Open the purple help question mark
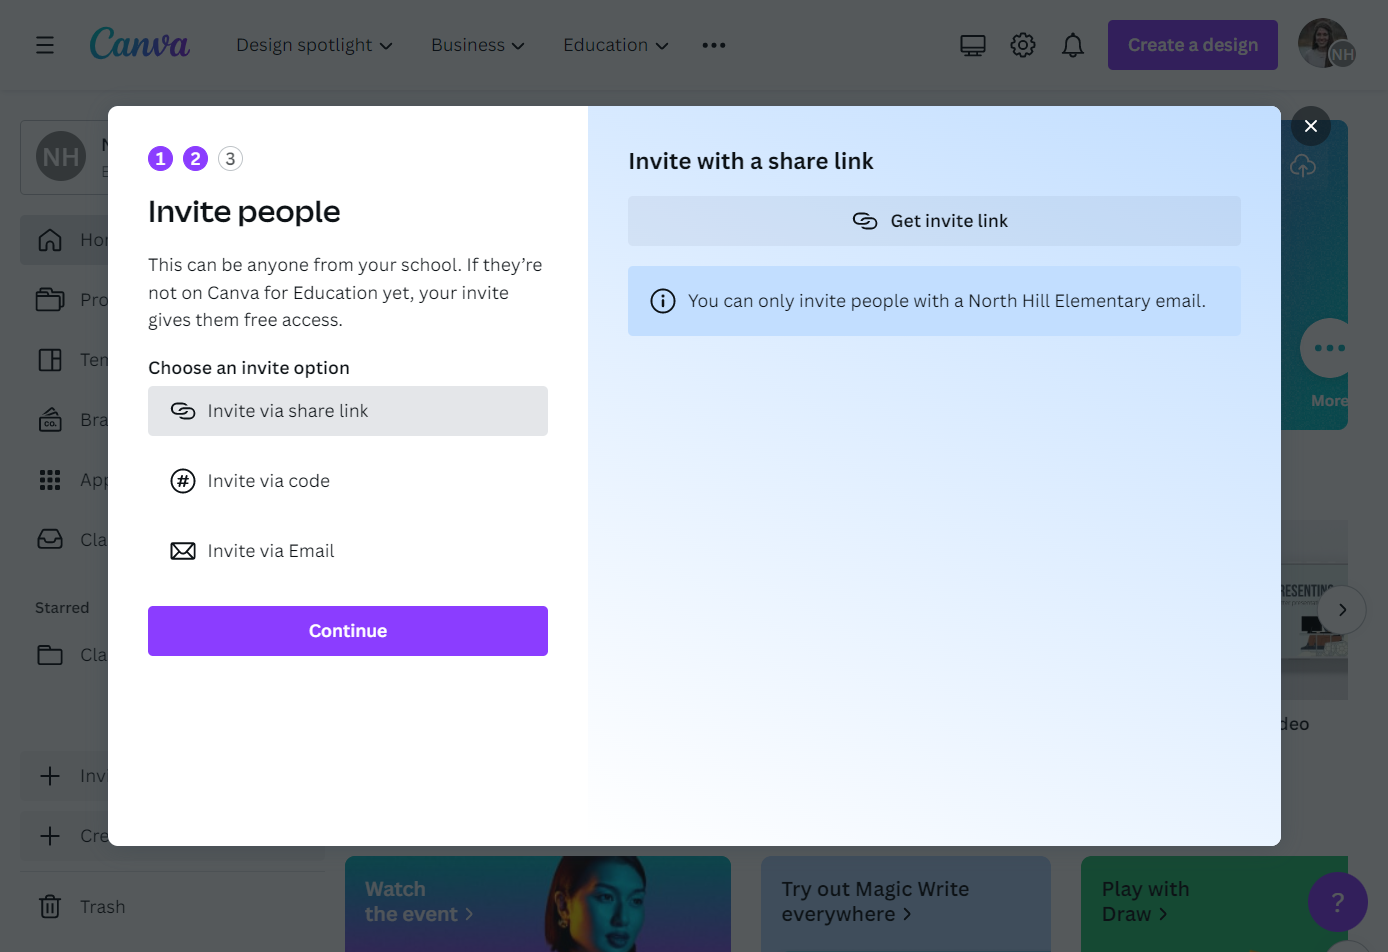Screen dimensions: 1388x952 (x=1338, y=902)
